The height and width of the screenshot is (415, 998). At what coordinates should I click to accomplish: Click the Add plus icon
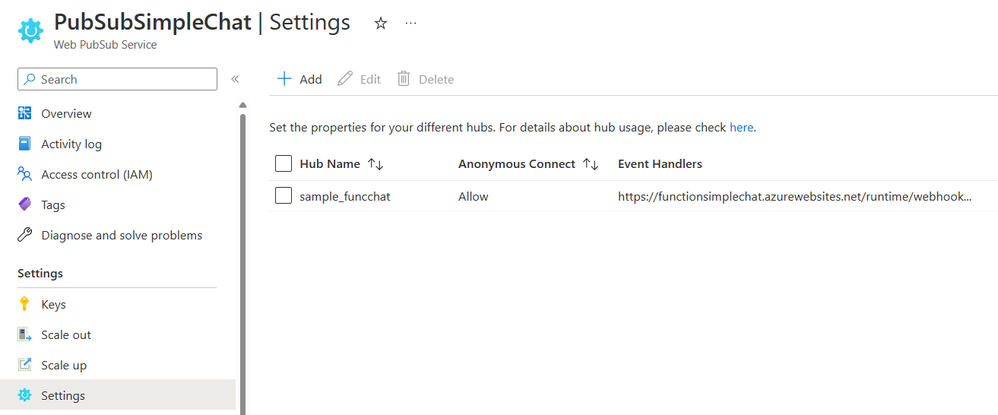pos(284,79)
